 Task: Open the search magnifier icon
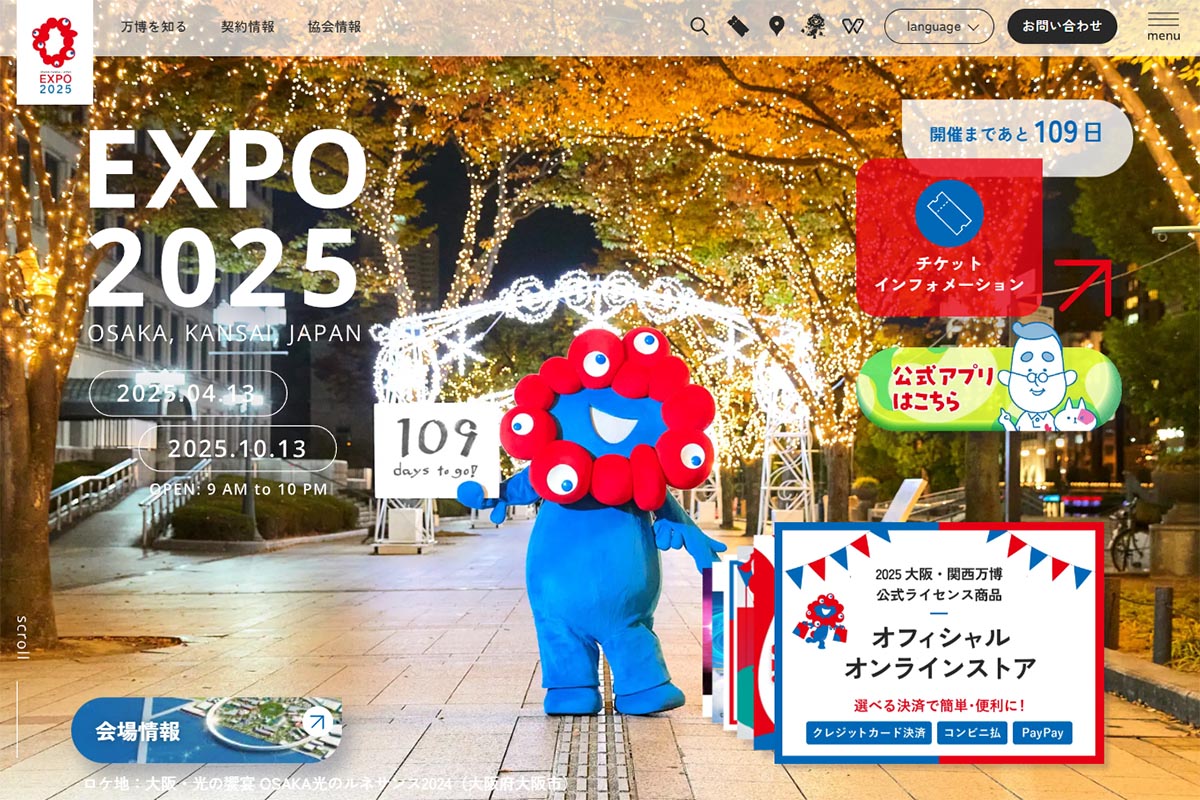point(699,27)
